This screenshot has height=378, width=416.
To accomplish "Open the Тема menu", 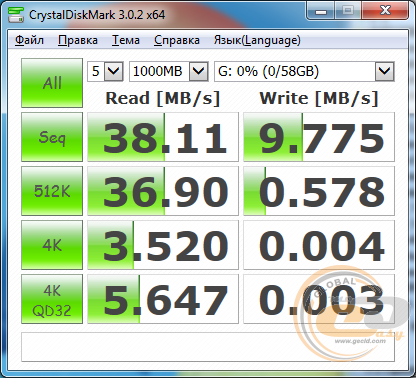I will click(x=125, y=40).
